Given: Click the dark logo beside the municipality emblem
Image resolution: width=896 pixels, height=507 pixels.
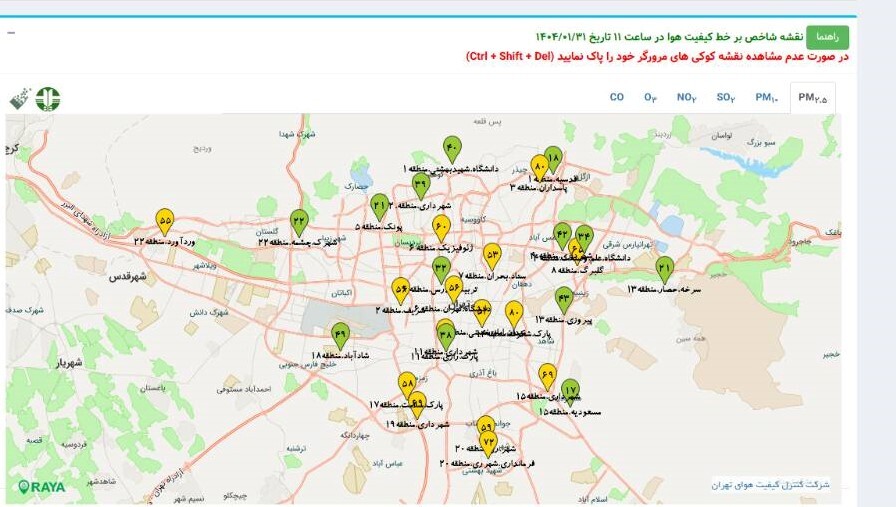Looking at the screenshot, I should [21, 98].
